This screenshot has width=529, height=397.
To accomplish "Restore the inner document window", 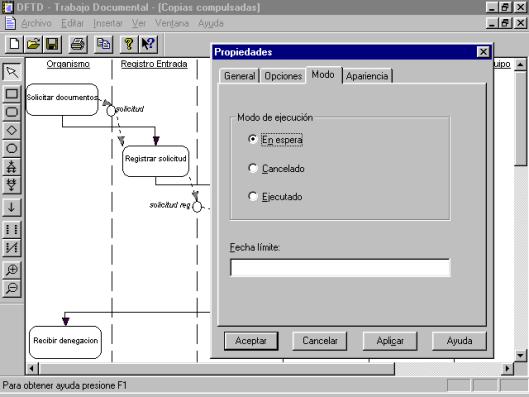I will (506, 23).
